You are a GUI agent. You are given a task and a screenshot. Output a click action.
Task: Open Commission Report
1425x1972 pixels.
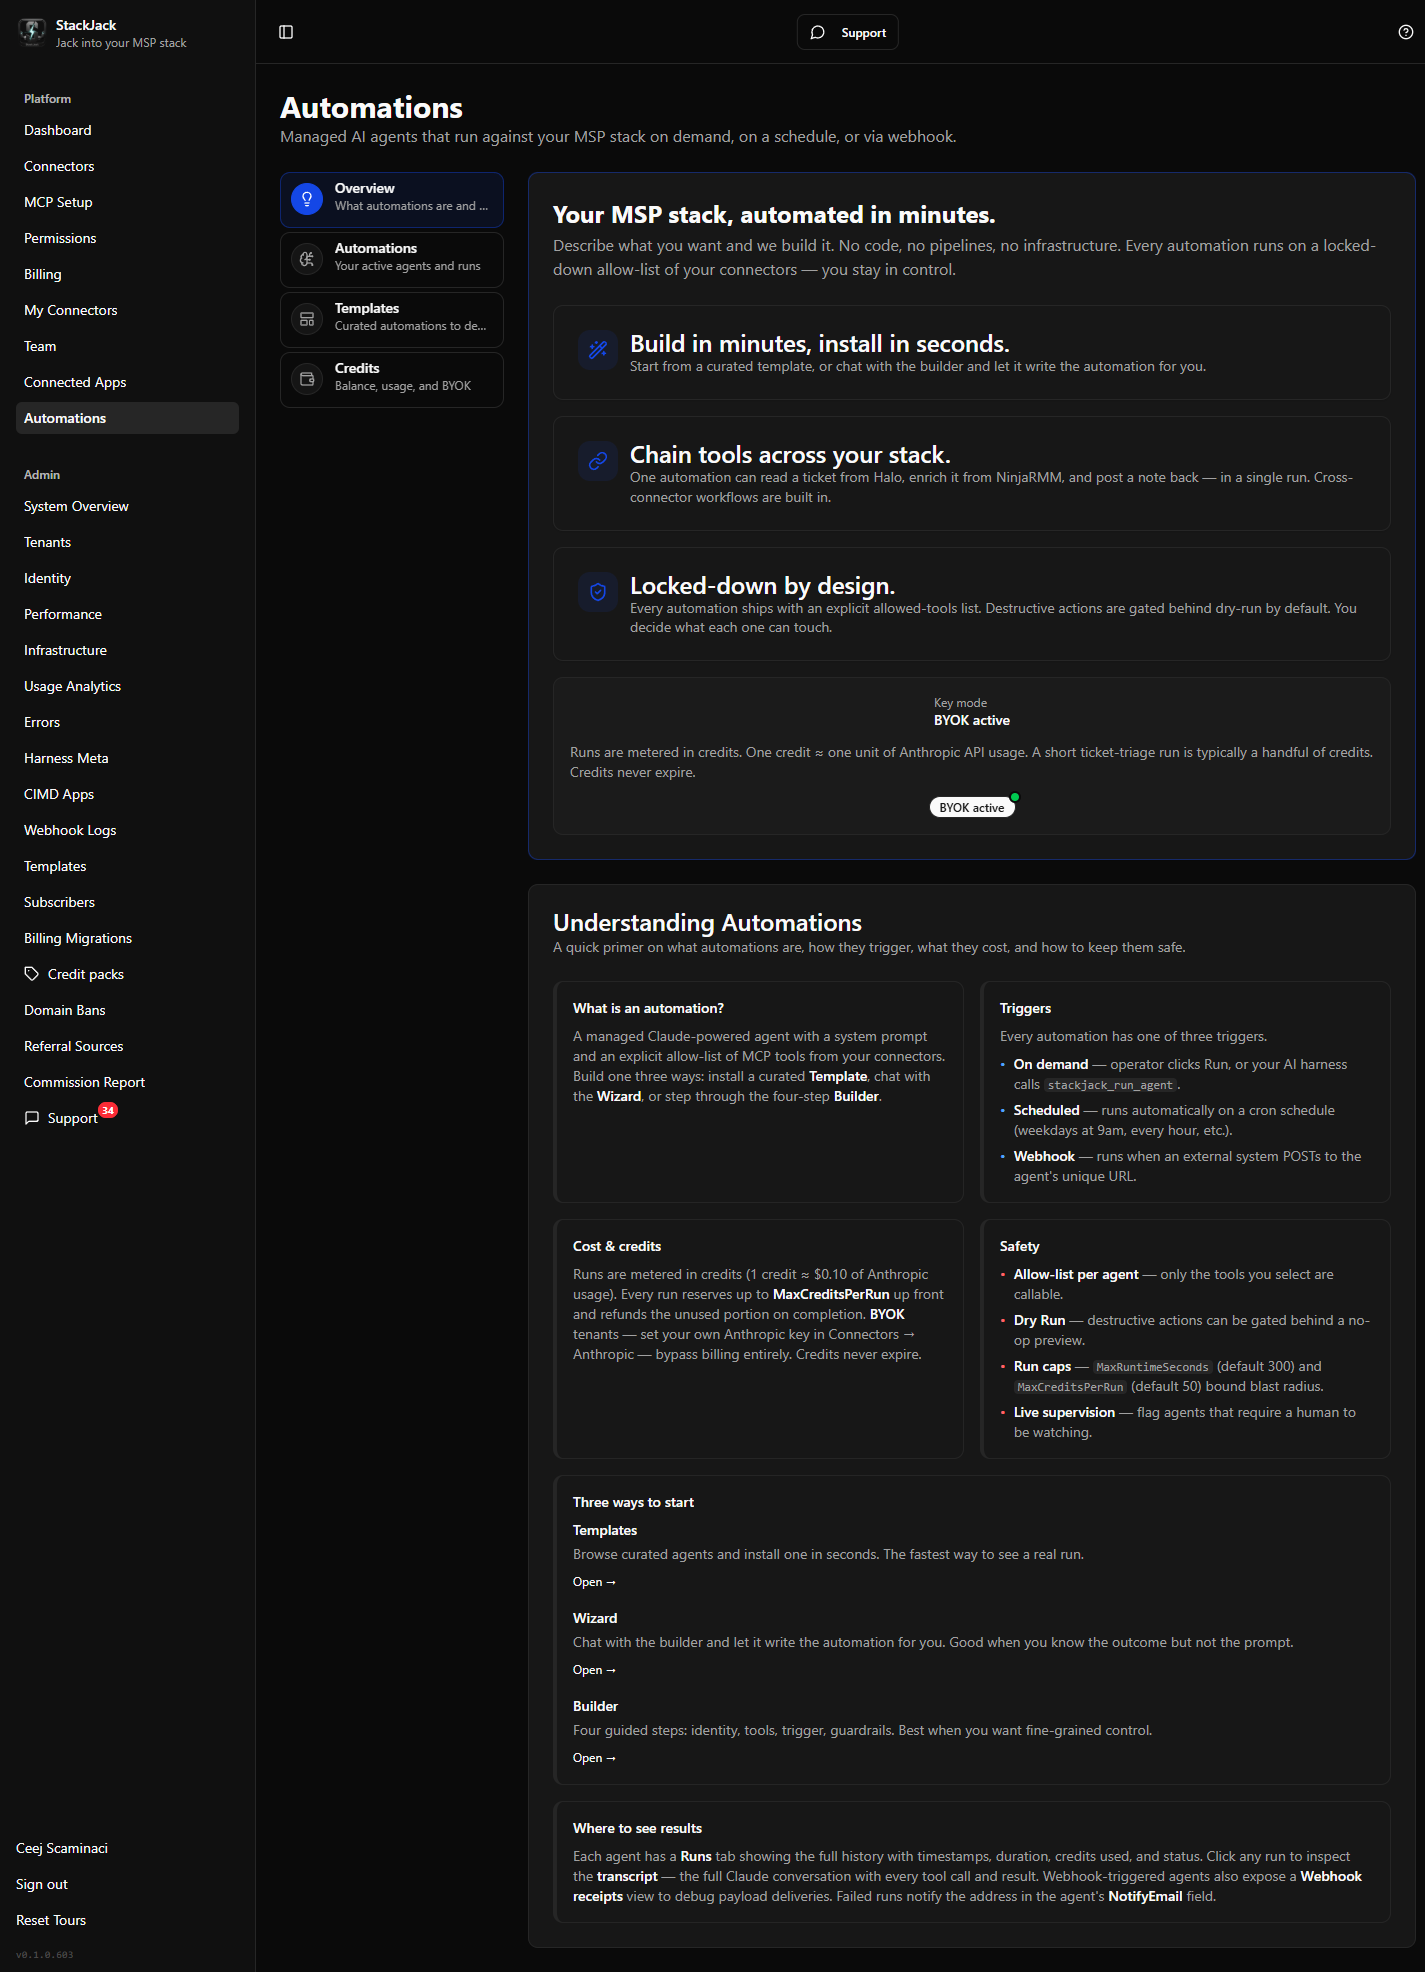pyautogui.click(x=127, y=1082)
